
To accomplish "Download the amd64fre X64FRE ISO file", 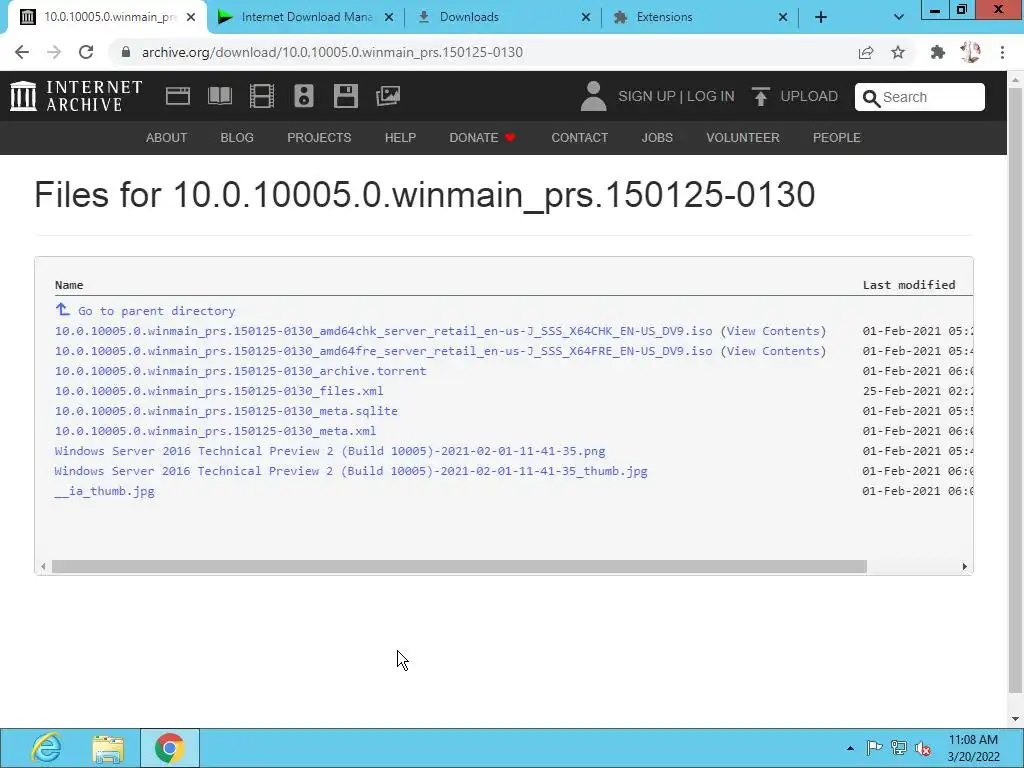I will 383,351.
